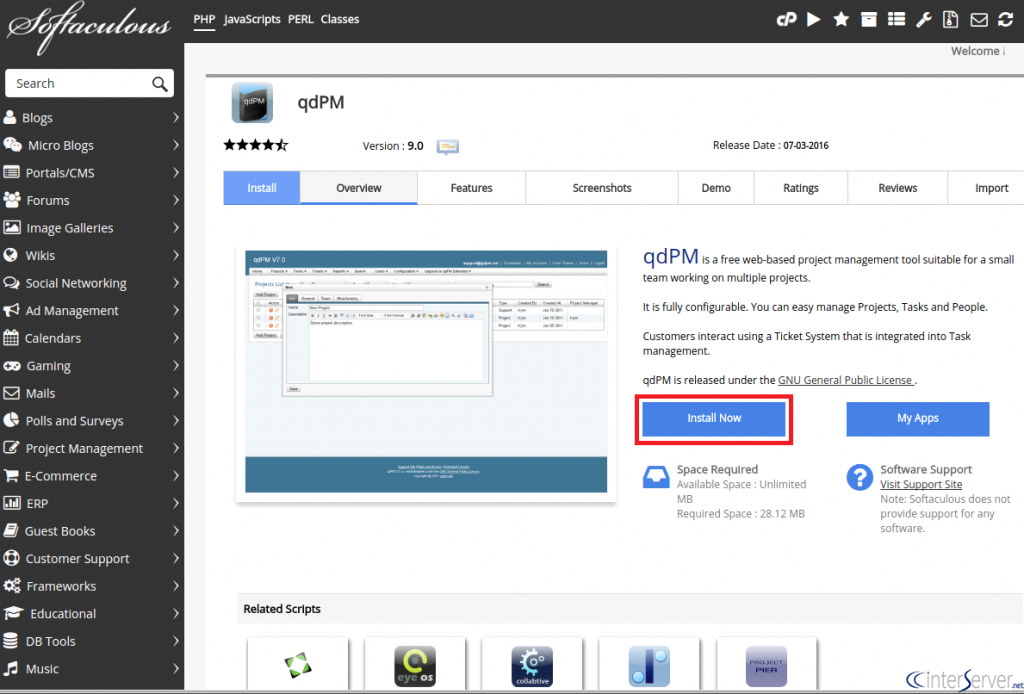Expand the Image Galleries chevron

tap(176, 228)
